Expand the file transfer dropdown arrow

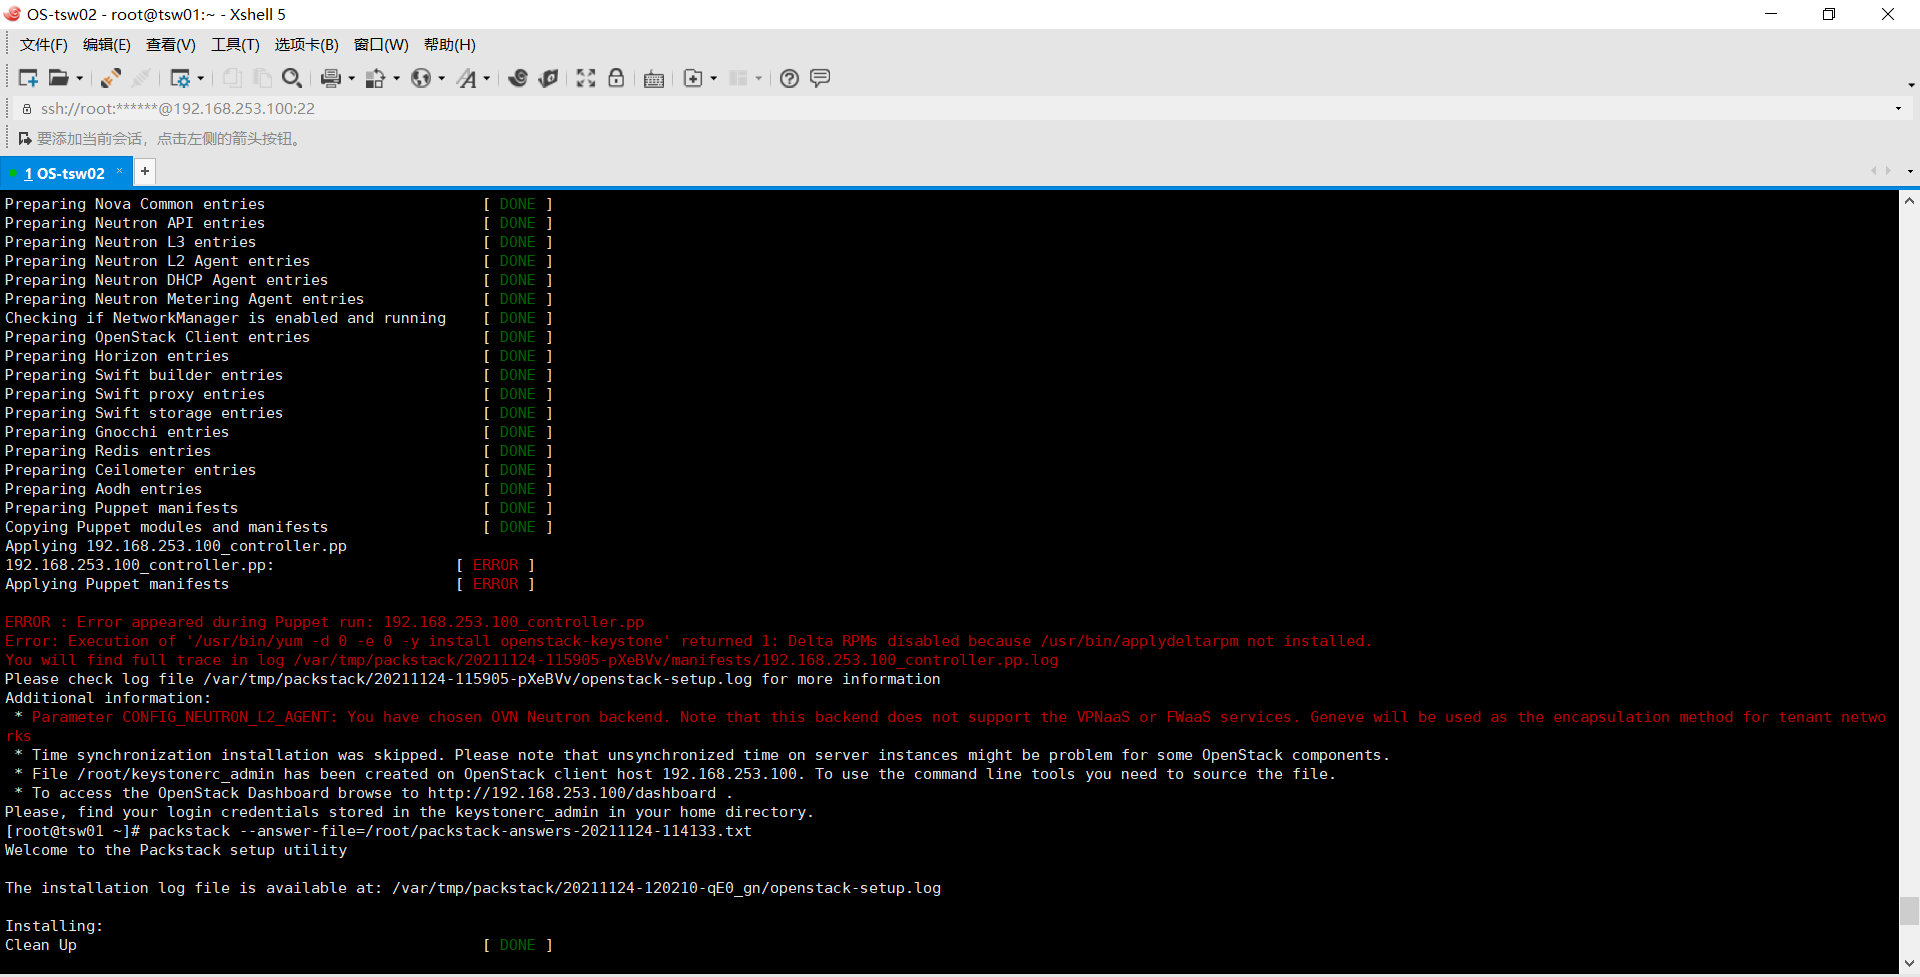coord(397,79)
